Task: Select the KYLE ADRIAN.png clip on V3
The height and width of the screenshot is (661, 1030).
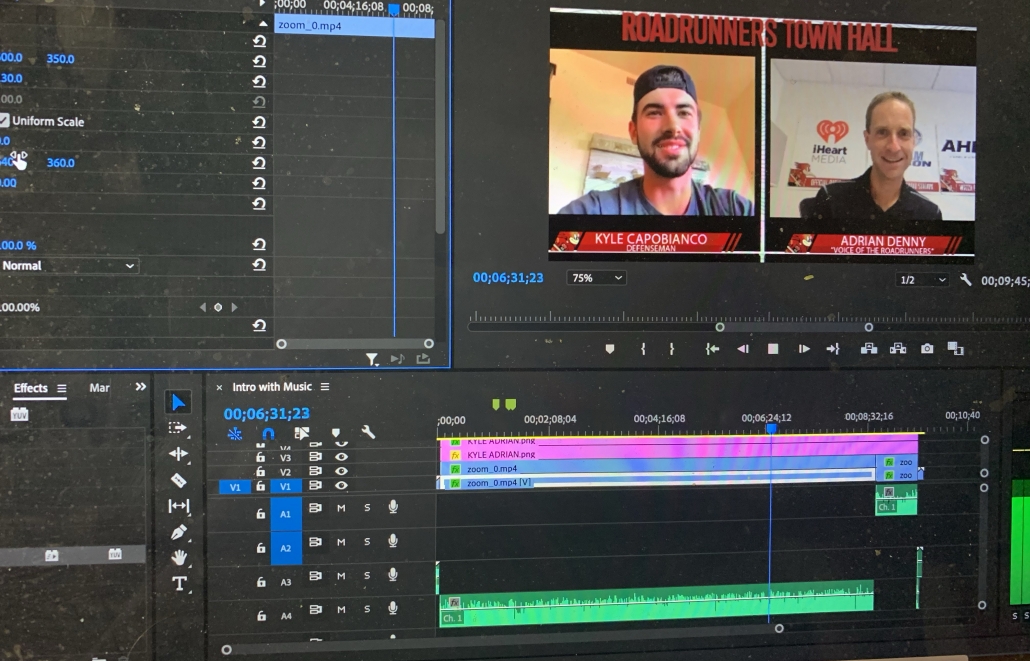Action: click(677, 454)
